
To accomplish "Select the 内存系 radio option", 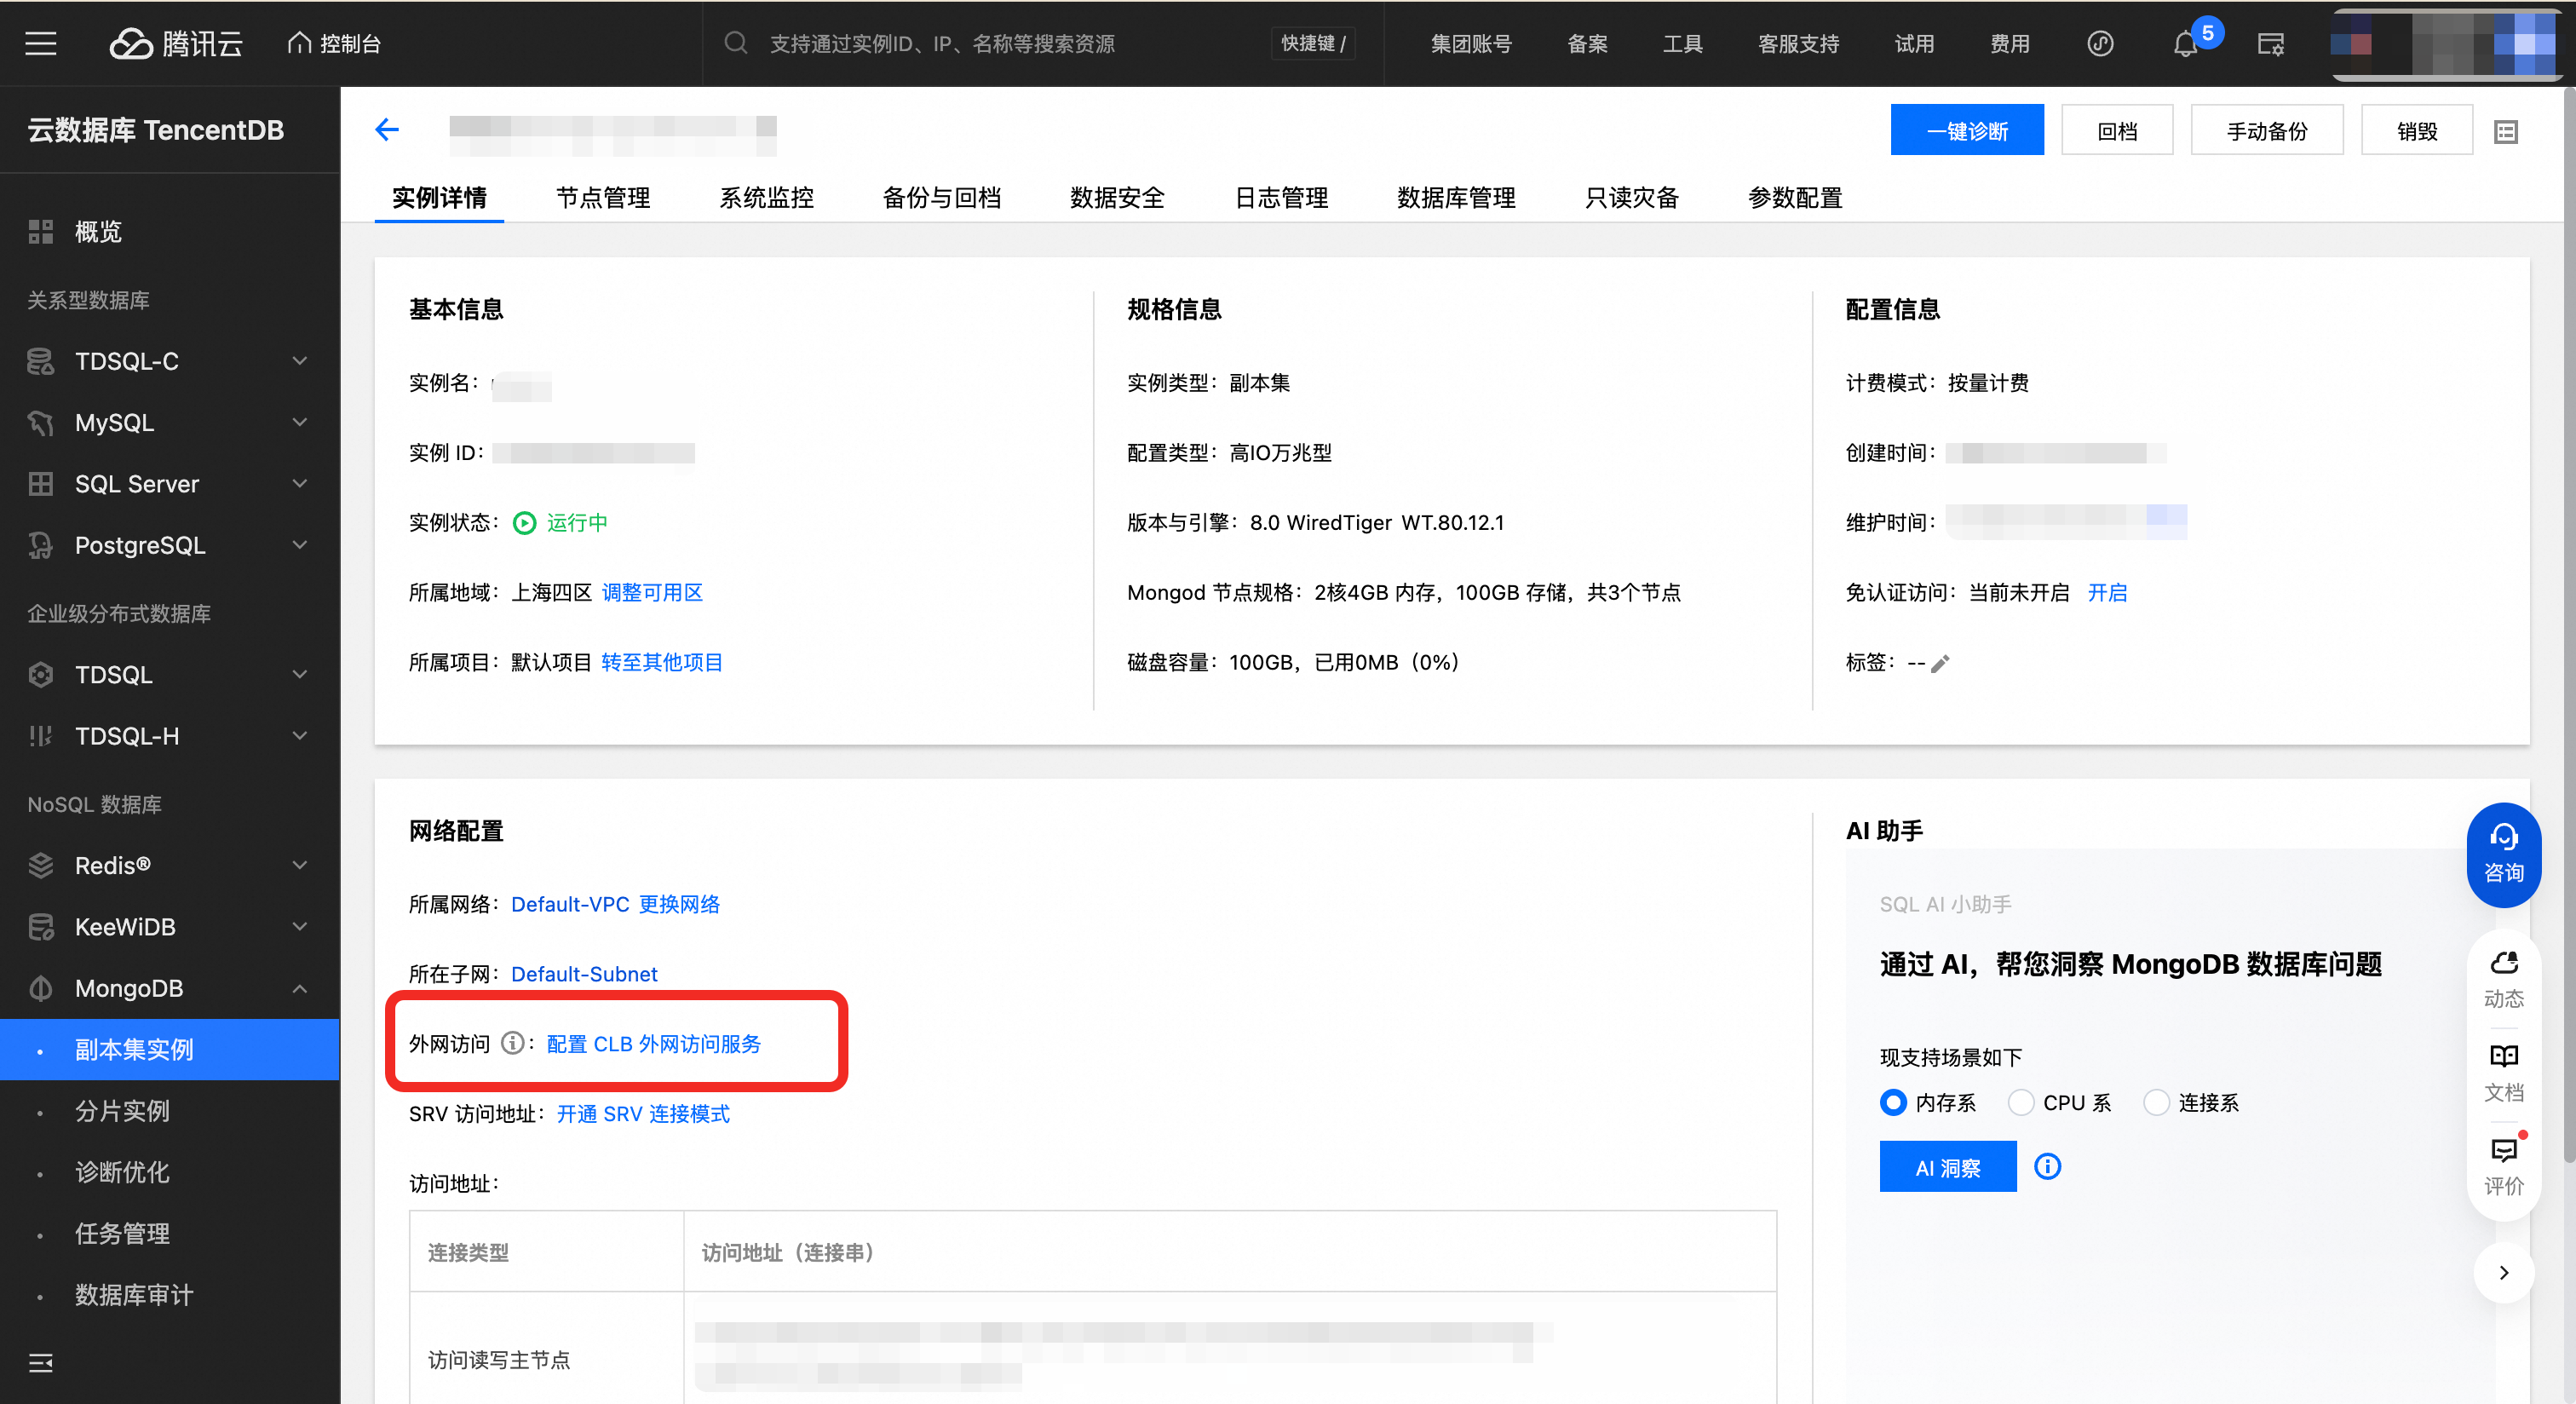I will click(x=1894, y=1102).
